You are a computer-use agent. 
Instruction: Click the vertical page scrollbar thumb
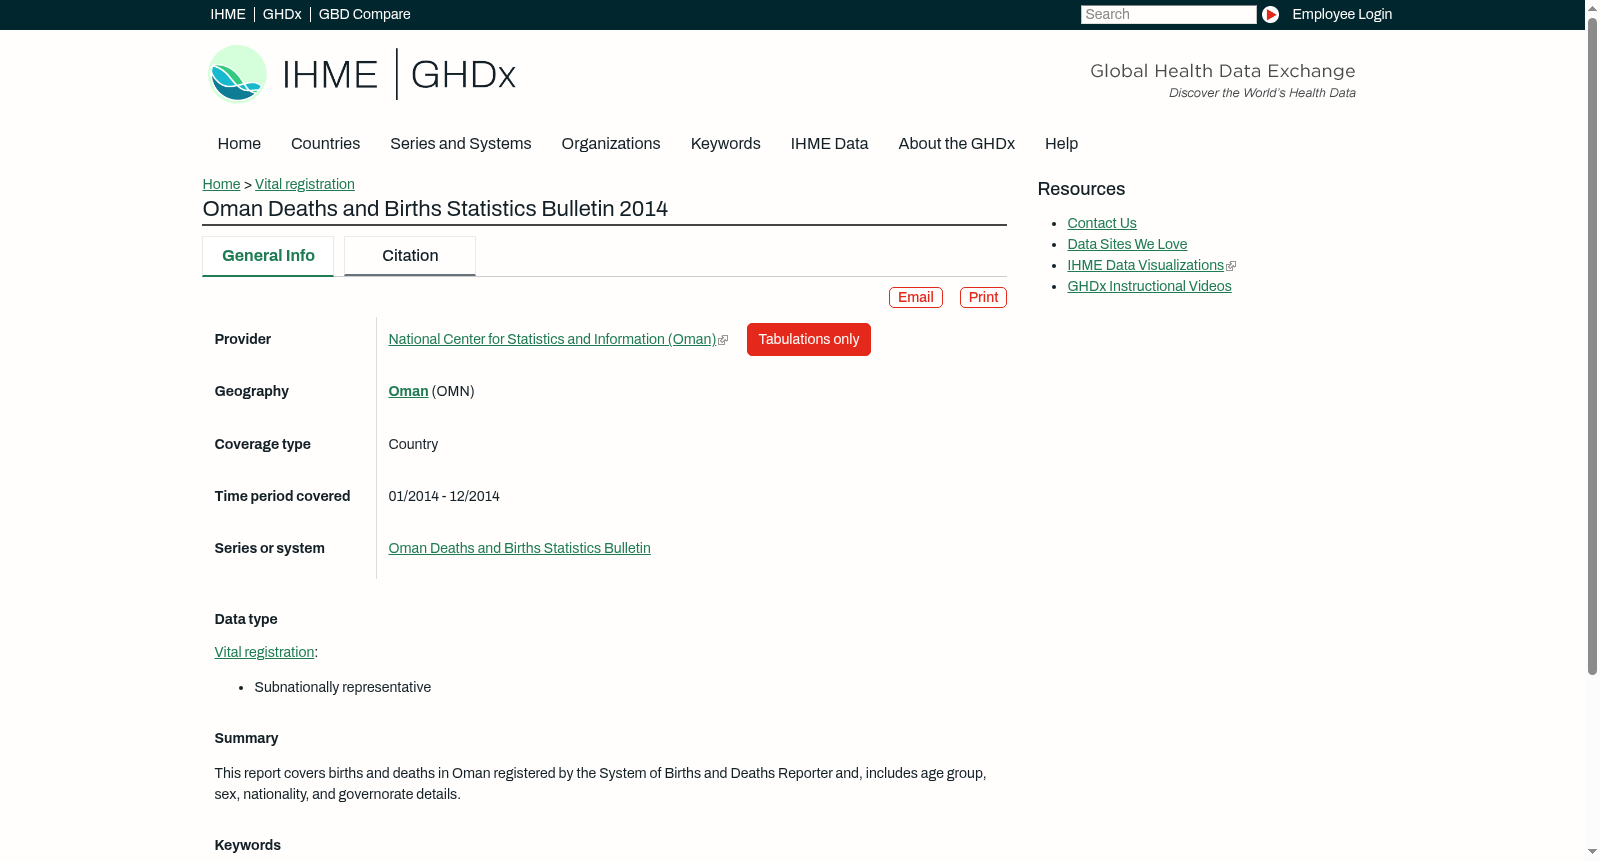[x=1592, y=345]
